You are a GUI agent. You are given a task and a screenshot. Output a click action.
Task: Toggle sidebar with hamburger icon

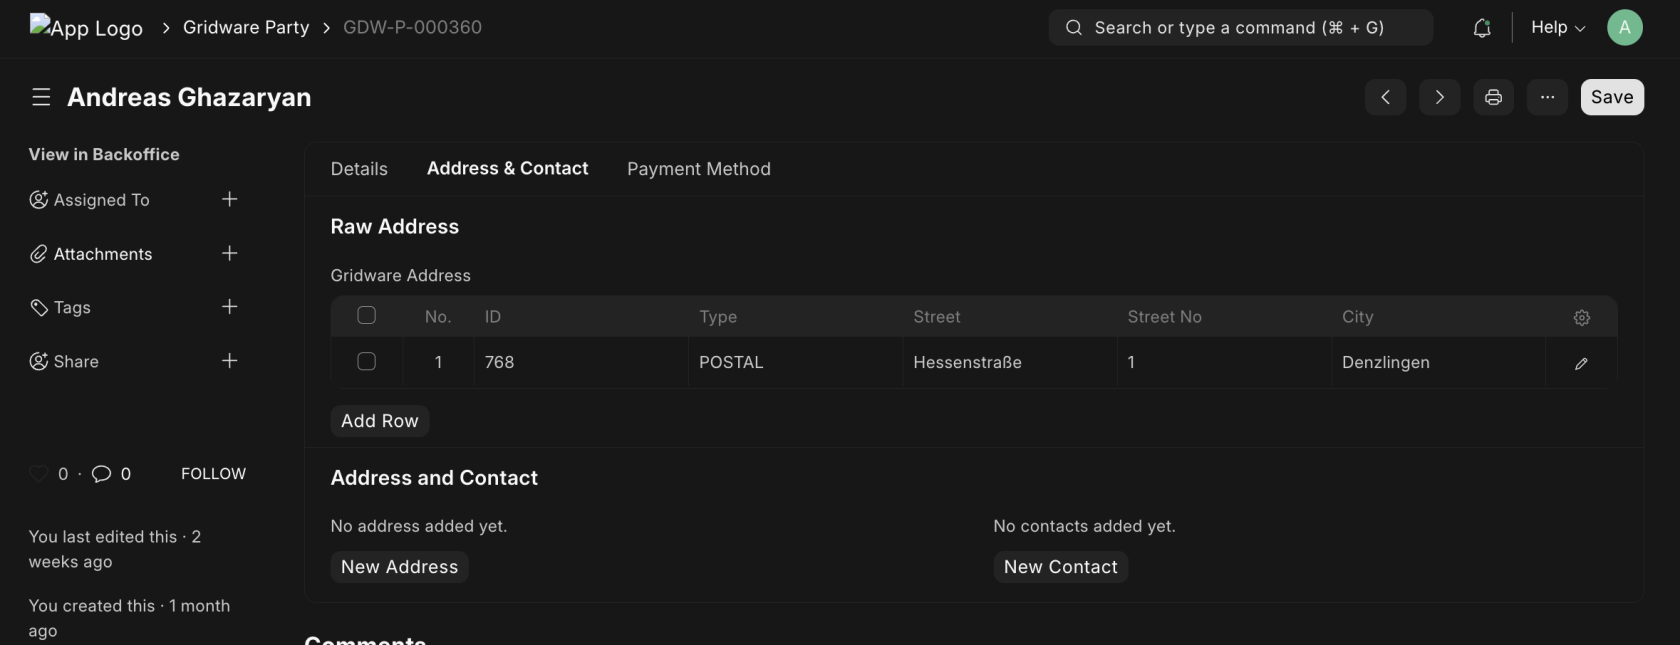coord(41,97)
